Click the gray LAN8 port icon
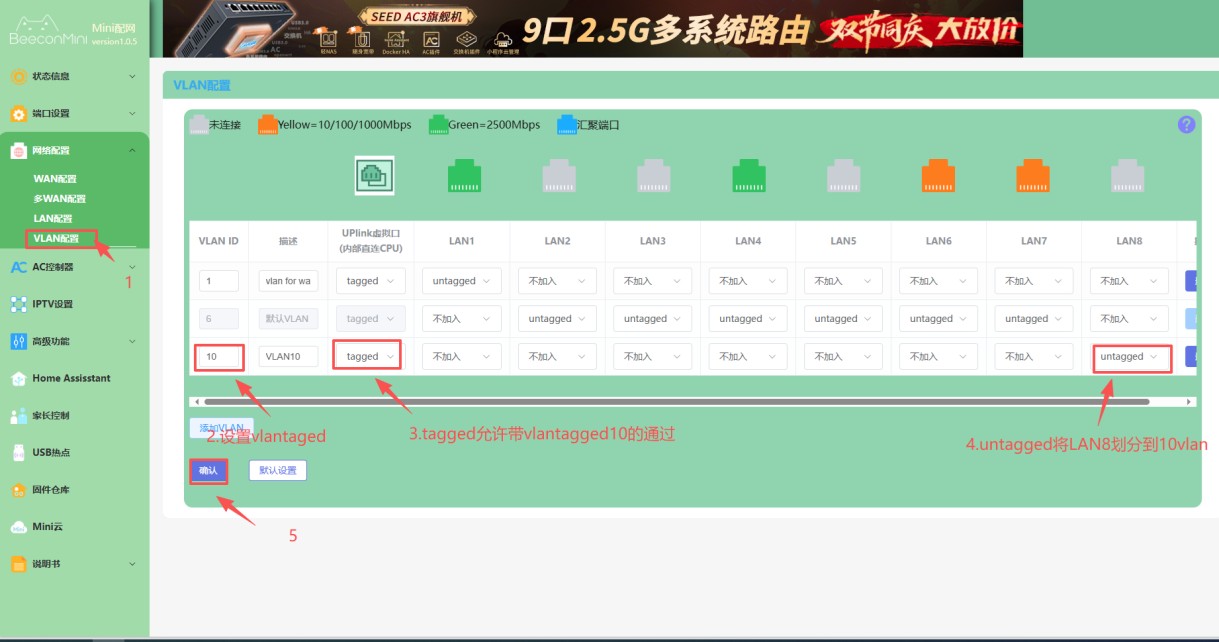The image size is (1219, 642). [1127, 176]
